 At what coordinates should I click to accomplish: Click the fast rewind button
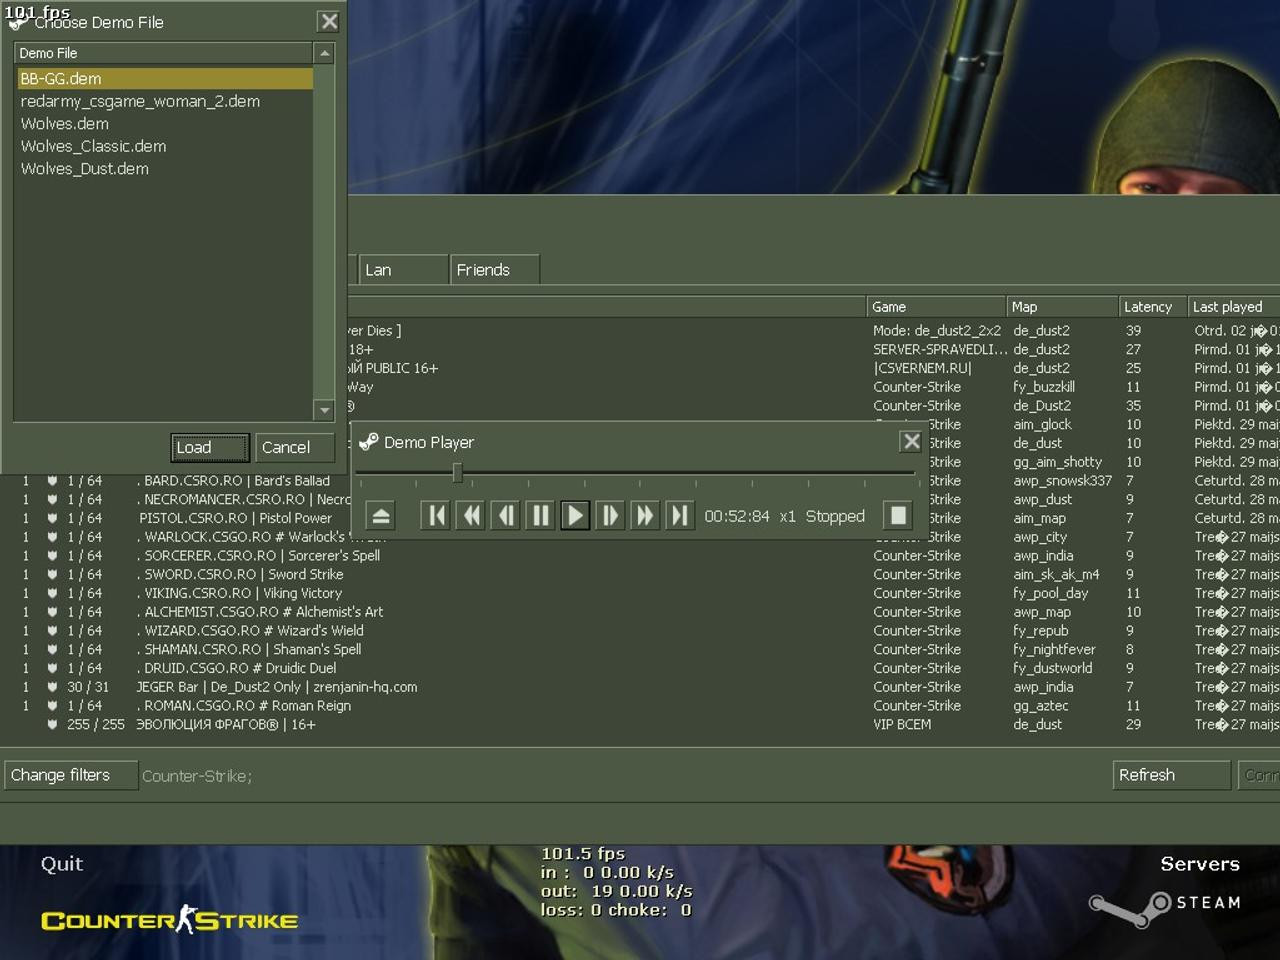471,516
